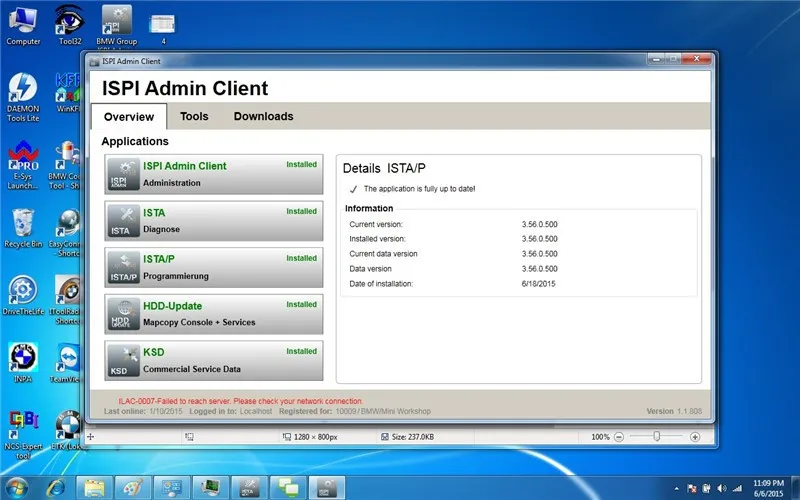This screenshot has height=500, width=800.
Task: Click the installation date 6/18/2015 value
Action: 538,284
